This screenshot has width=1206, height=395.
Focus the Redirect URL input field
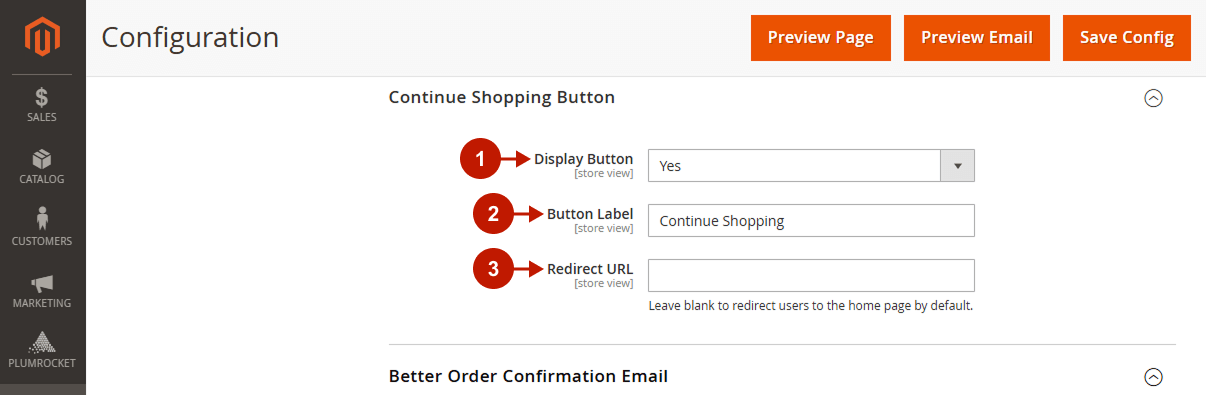[811, 276]
